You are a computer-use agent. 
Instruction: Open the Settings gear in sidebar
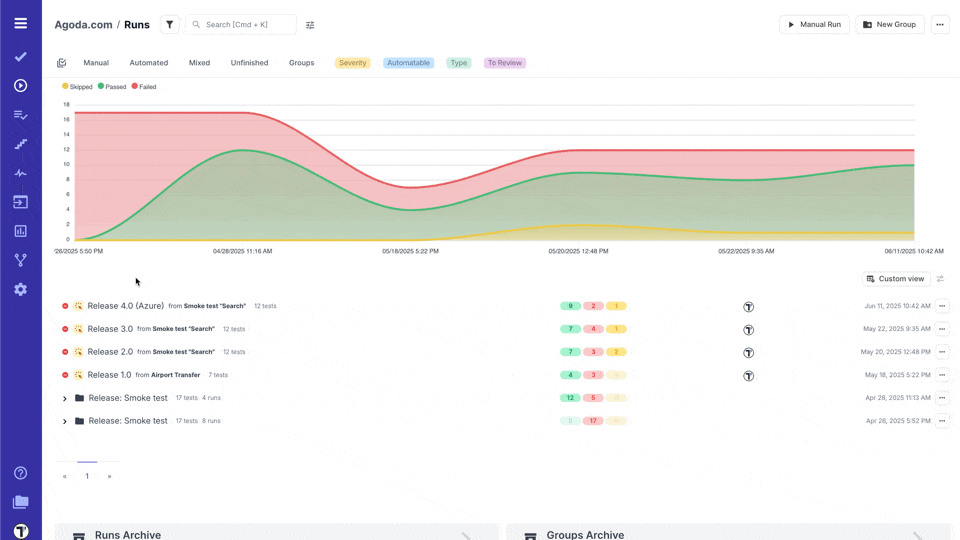(20, 289)
